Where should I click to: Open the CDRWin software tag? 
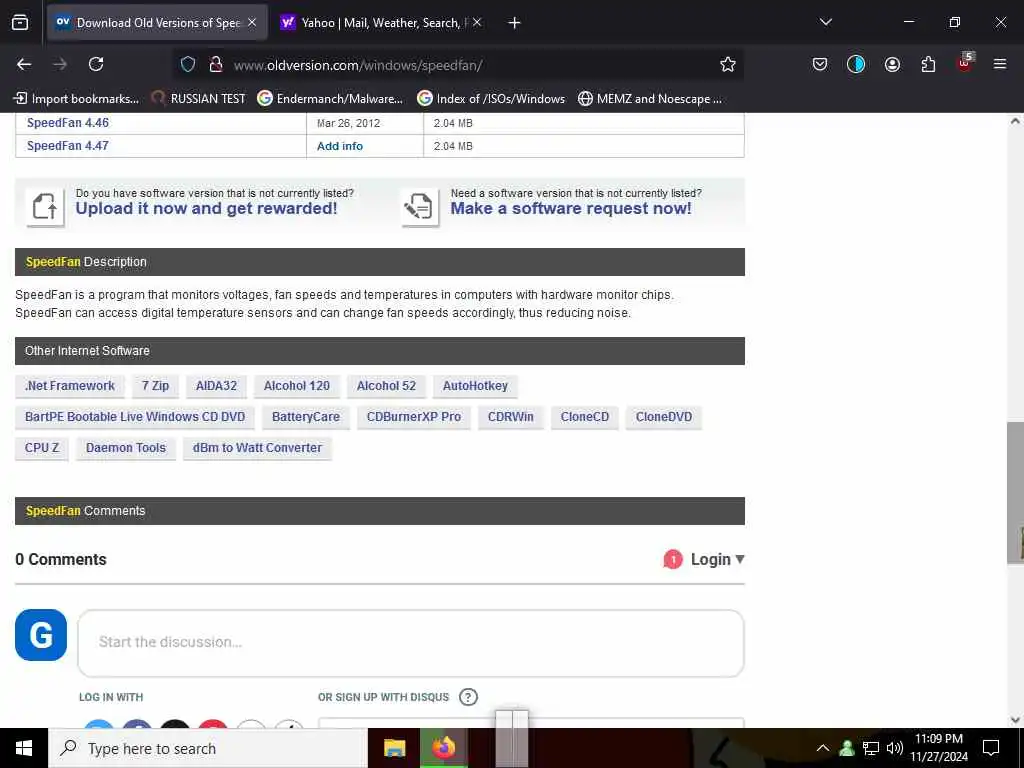pyautogui.click(x=511, y=417)
